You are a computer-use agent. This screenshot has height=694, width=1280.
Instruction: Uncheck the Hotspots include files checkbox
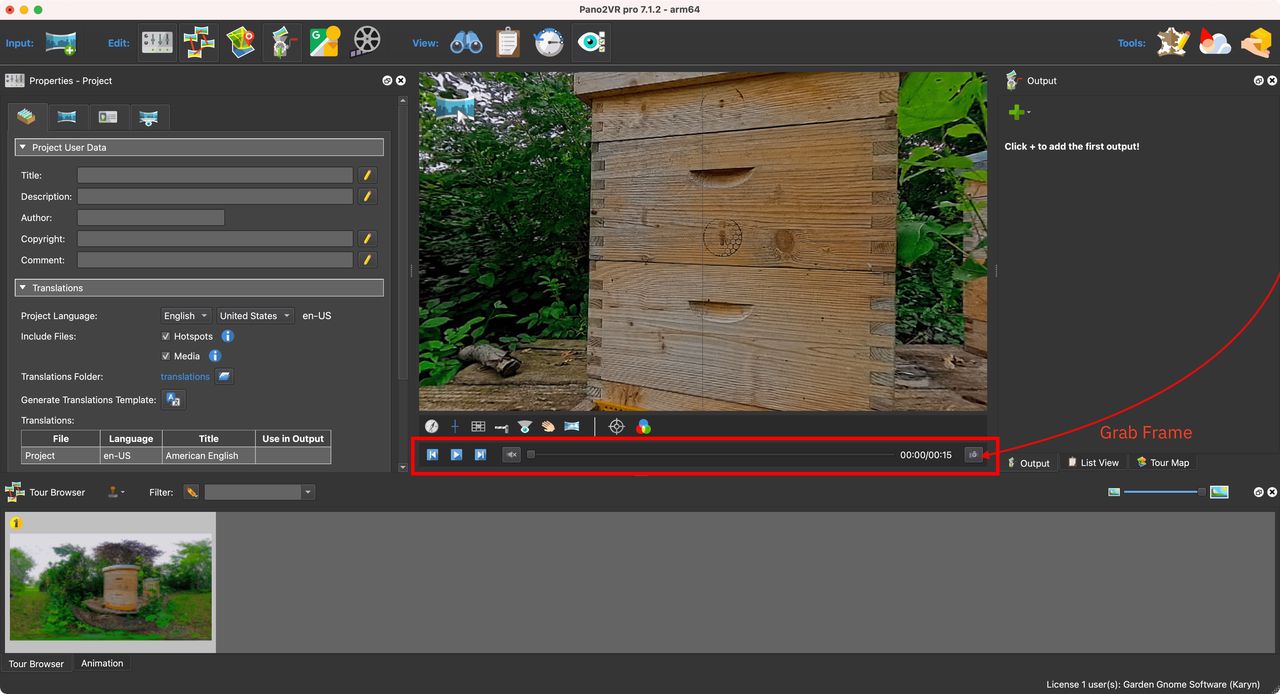[x=165, y=336]
